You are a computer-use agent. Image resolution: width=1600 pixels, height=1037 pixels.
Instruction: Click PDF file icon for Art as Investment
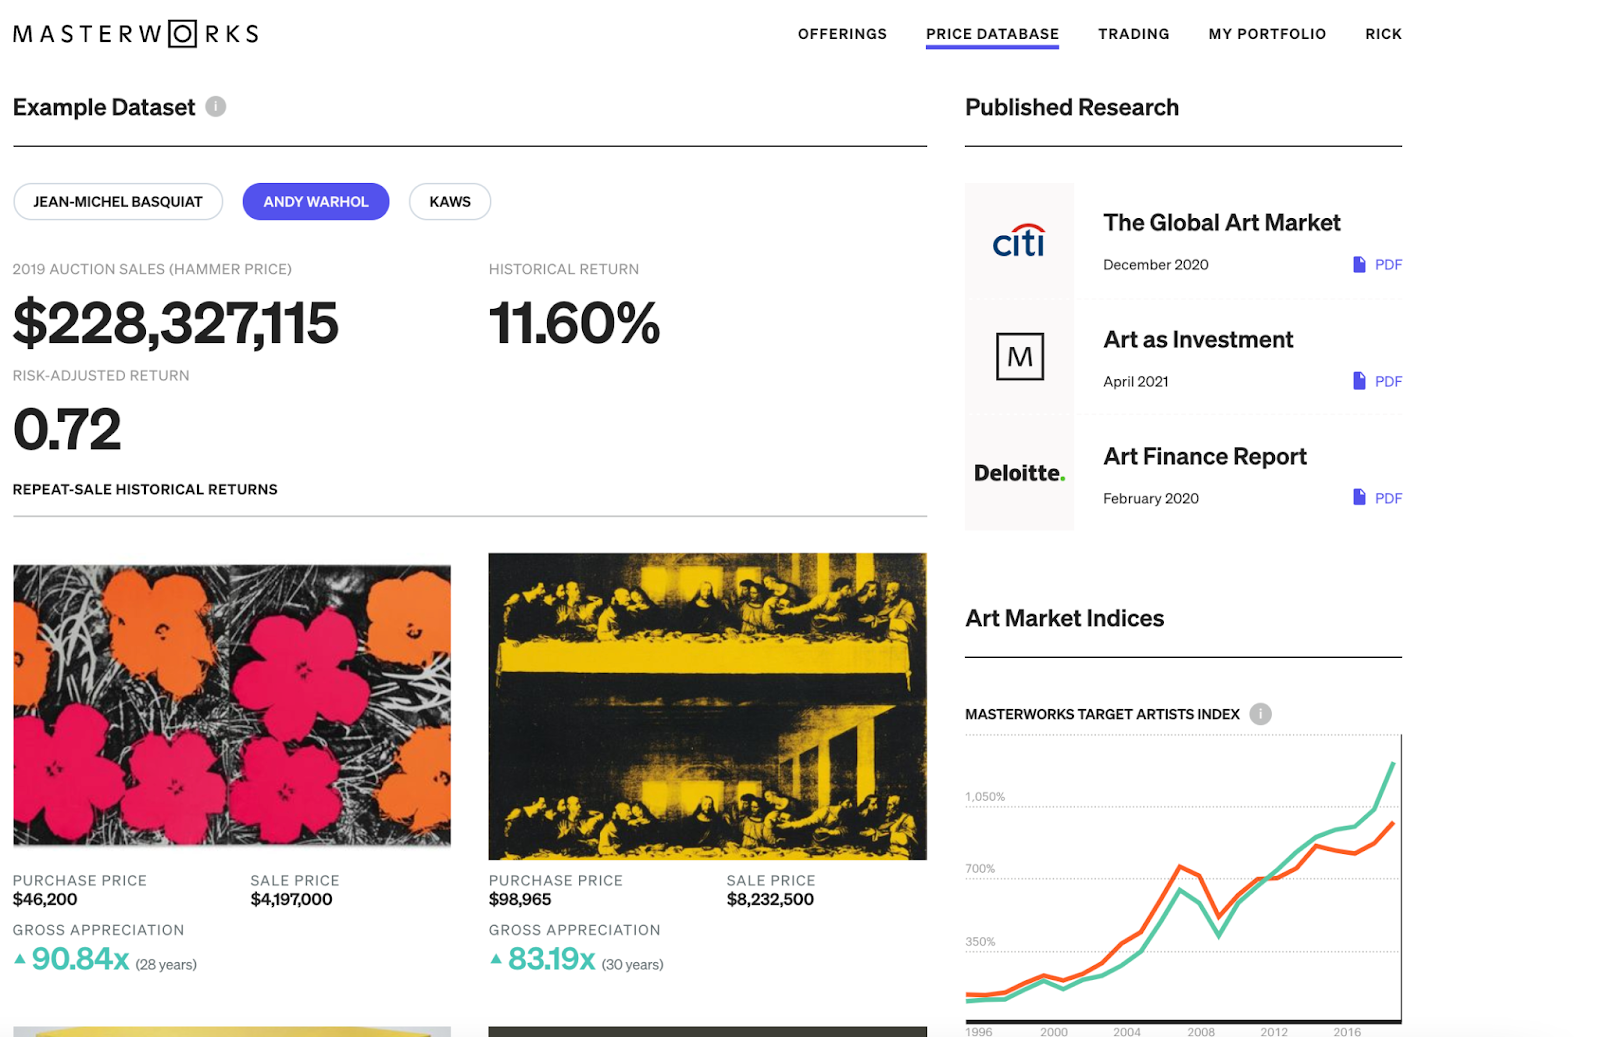click(1358, 381)
